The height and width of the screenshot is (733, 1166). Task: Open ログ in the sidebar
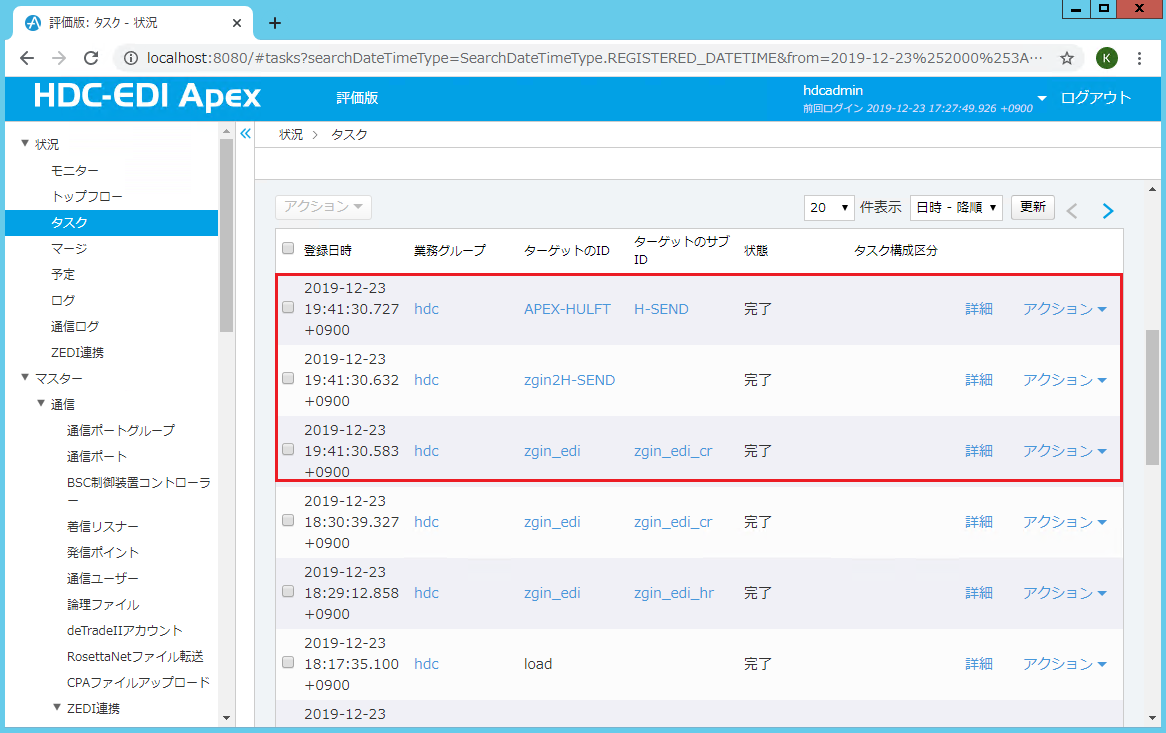62,301
